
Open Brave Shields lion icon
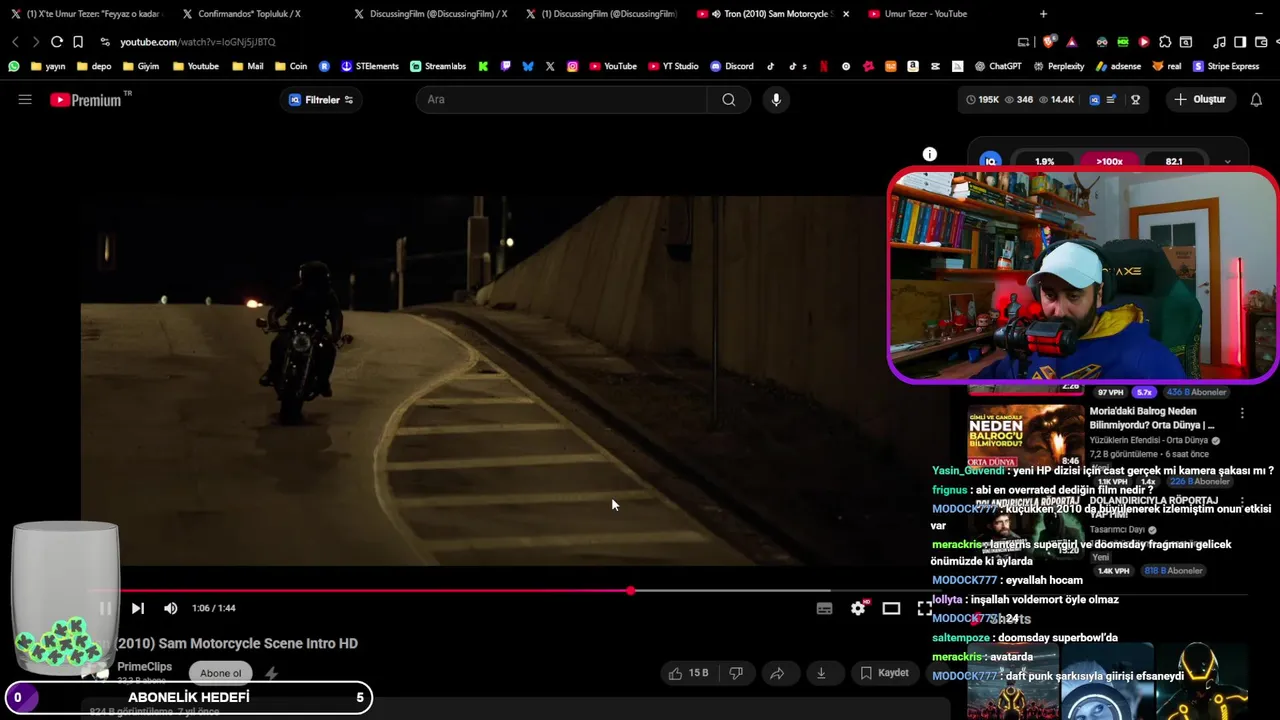coord(1049,42)
